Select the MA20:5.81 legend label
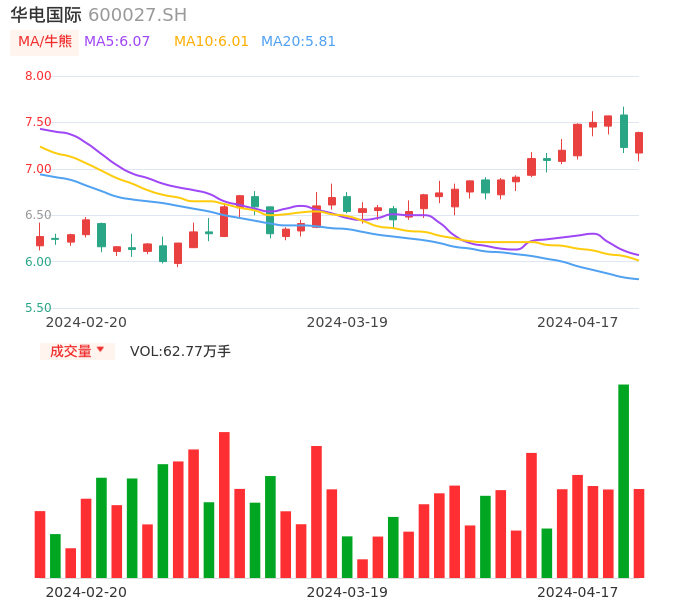 tap(298, 42)
